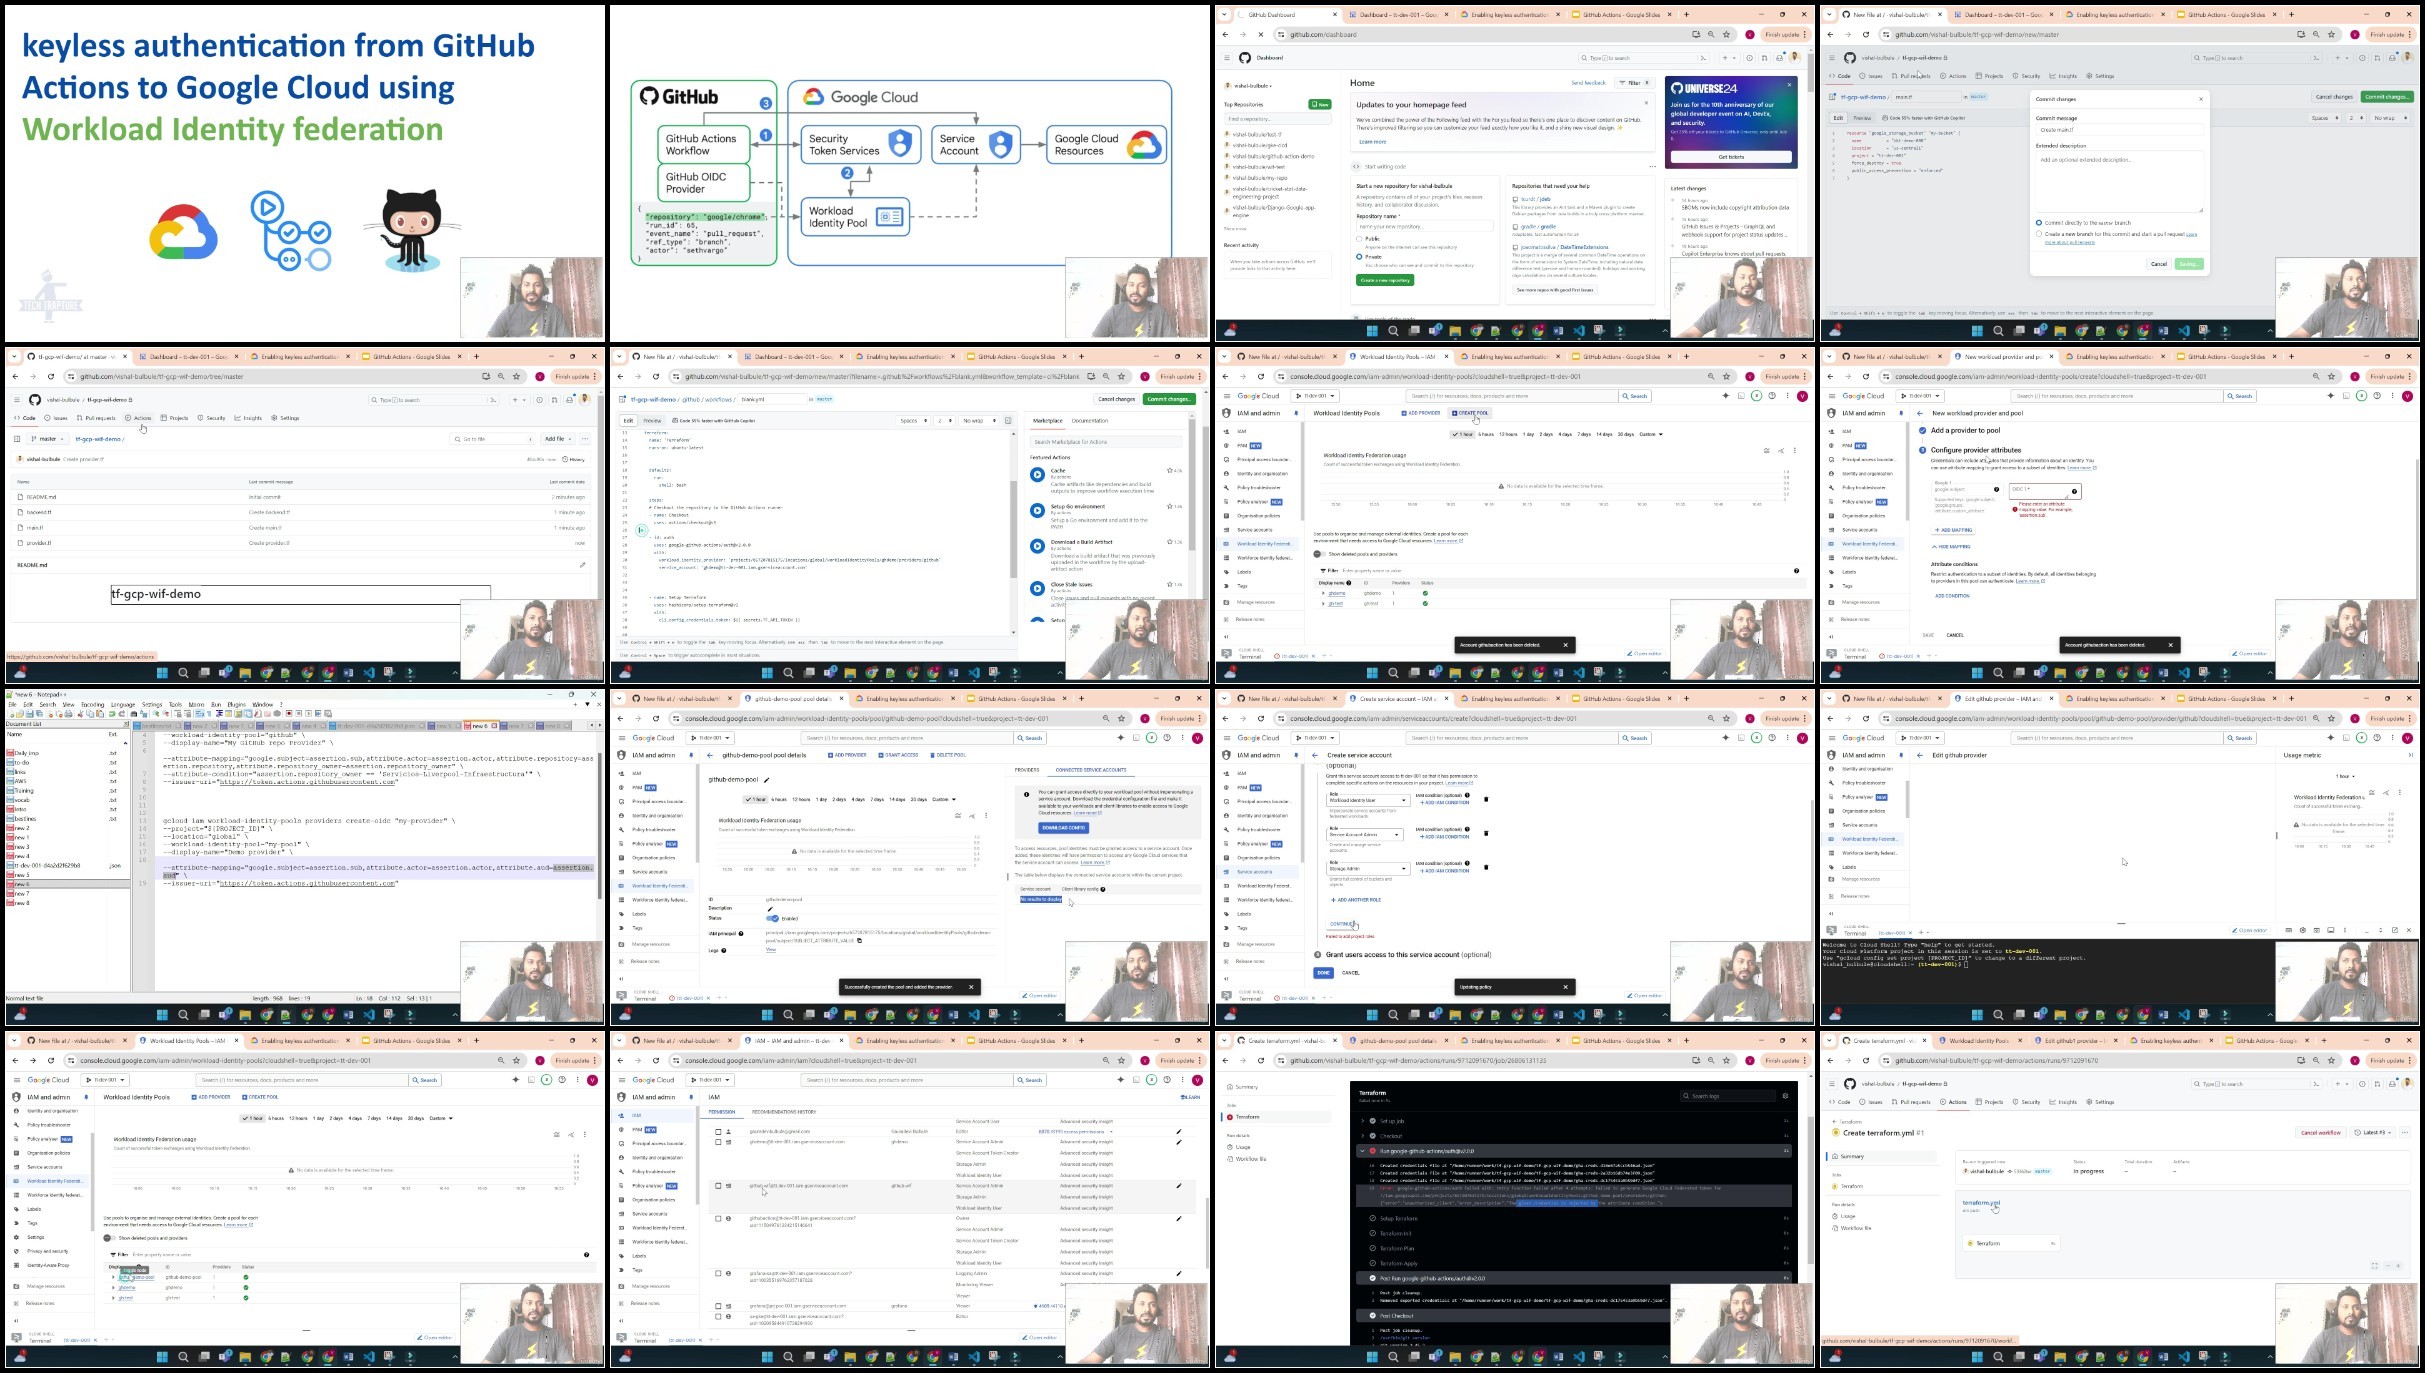
Task: Select Commit directly to the master branch
Action: click(2039, 222)
